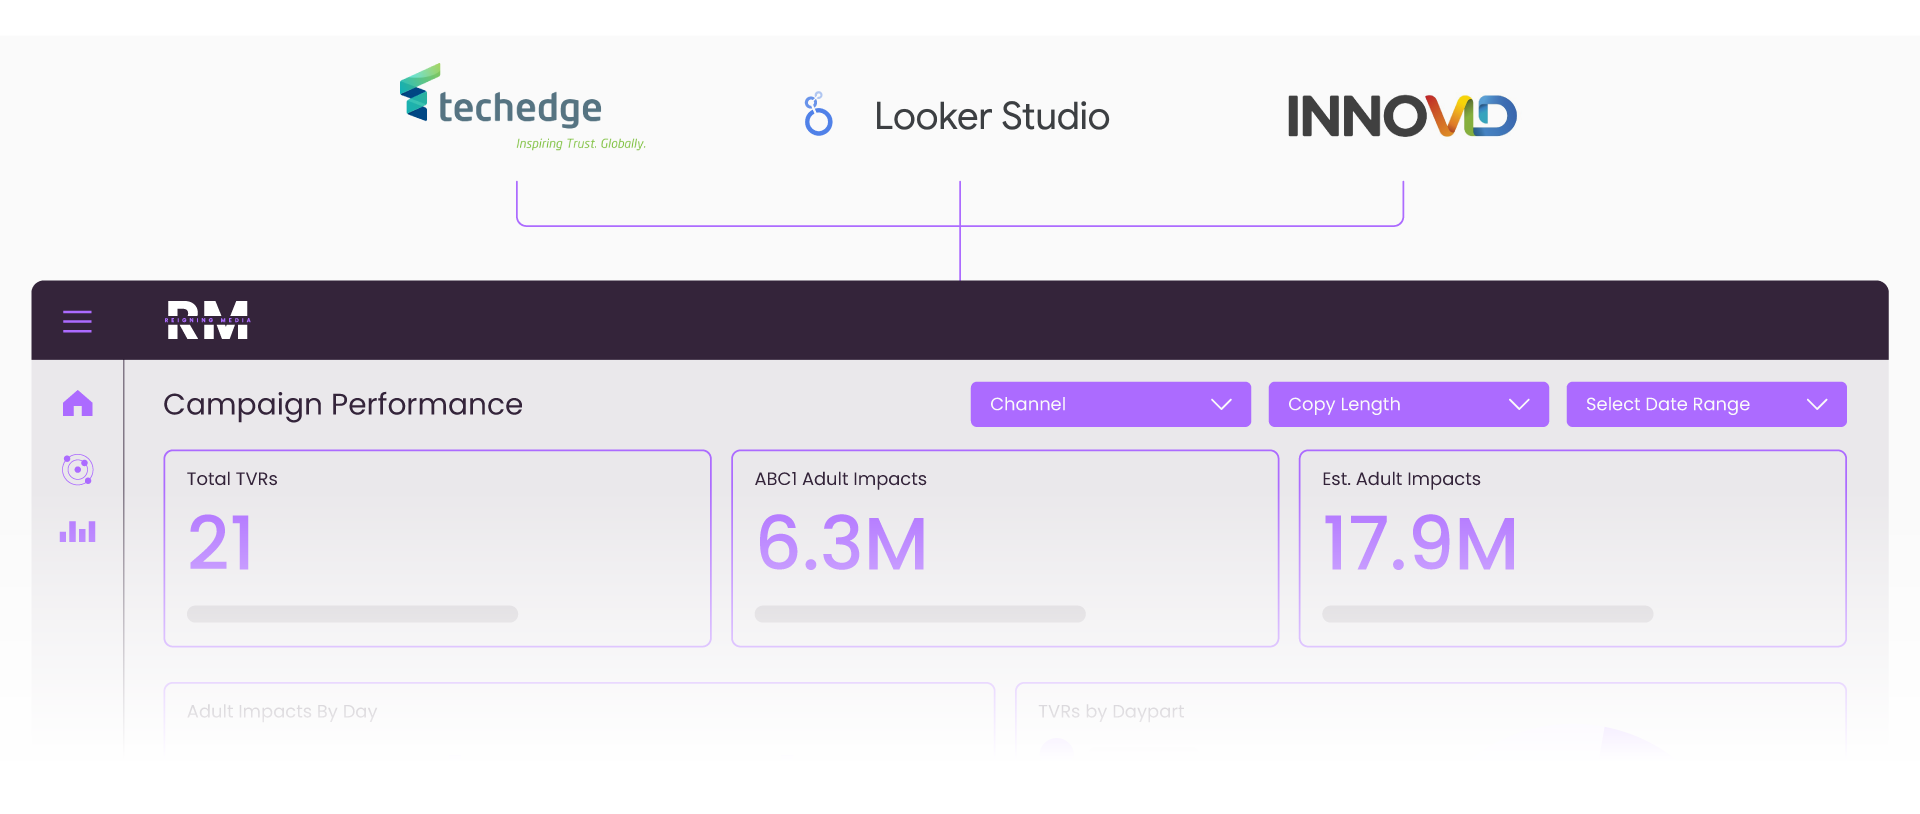Select the ABC1 Adult Impacts card
The height and width of the screenshot is (814, 1920).
click(1005, 548)
